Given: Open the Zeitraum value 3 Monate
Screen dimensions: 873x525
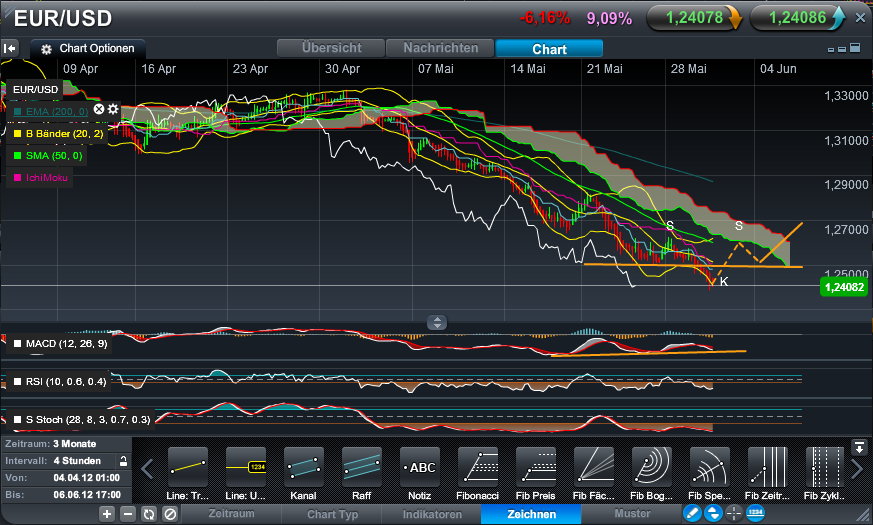Looking at the screenshot, I should coord(75,444).
